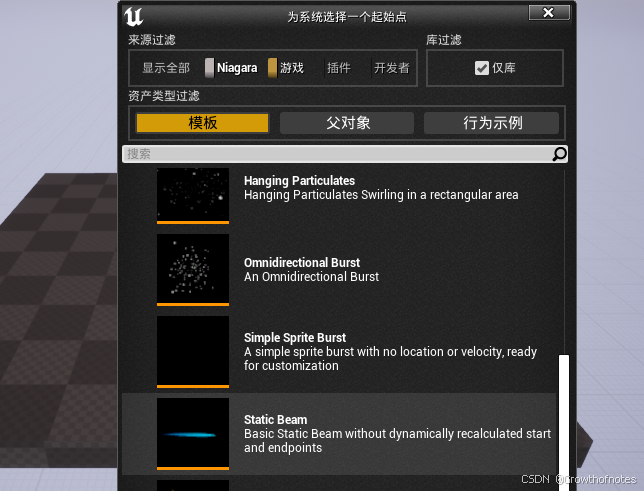This screenshot has width=644, height=491.
Task: Click the Simple Sprite Burst title
Action: pos(295,338)
